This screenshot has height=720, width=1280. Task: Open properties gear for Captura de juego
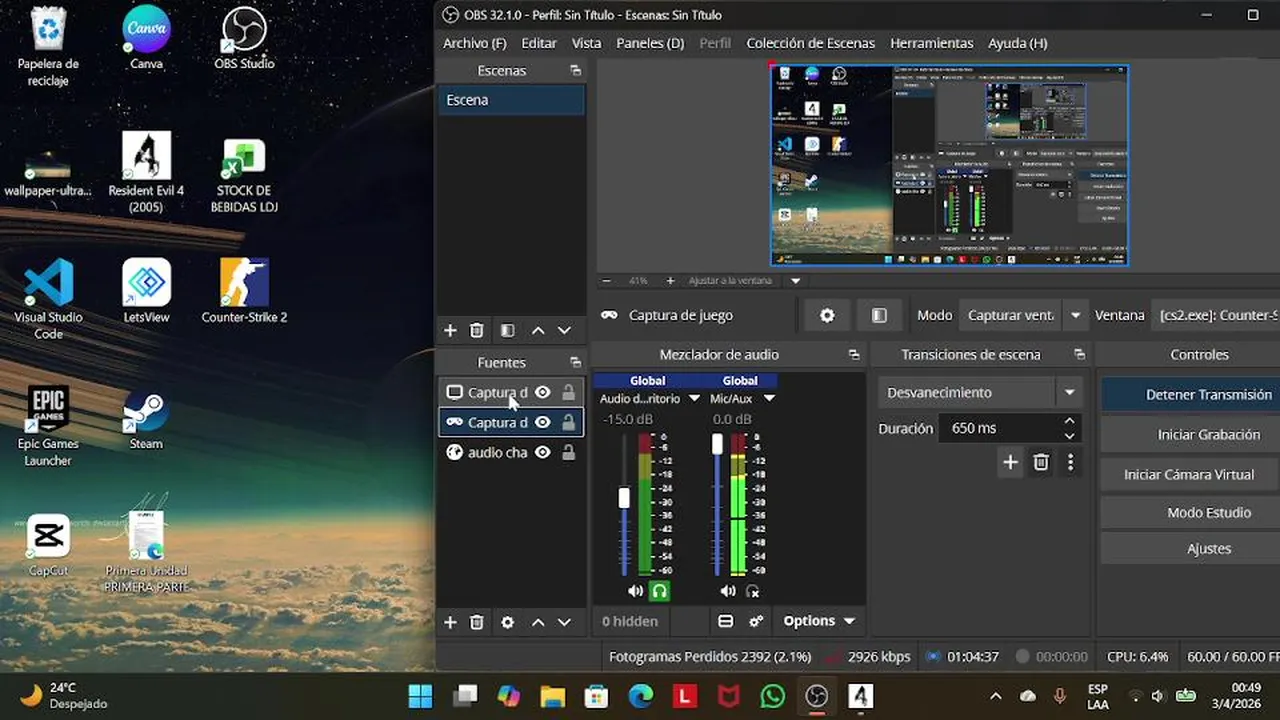tap(827, 315)
